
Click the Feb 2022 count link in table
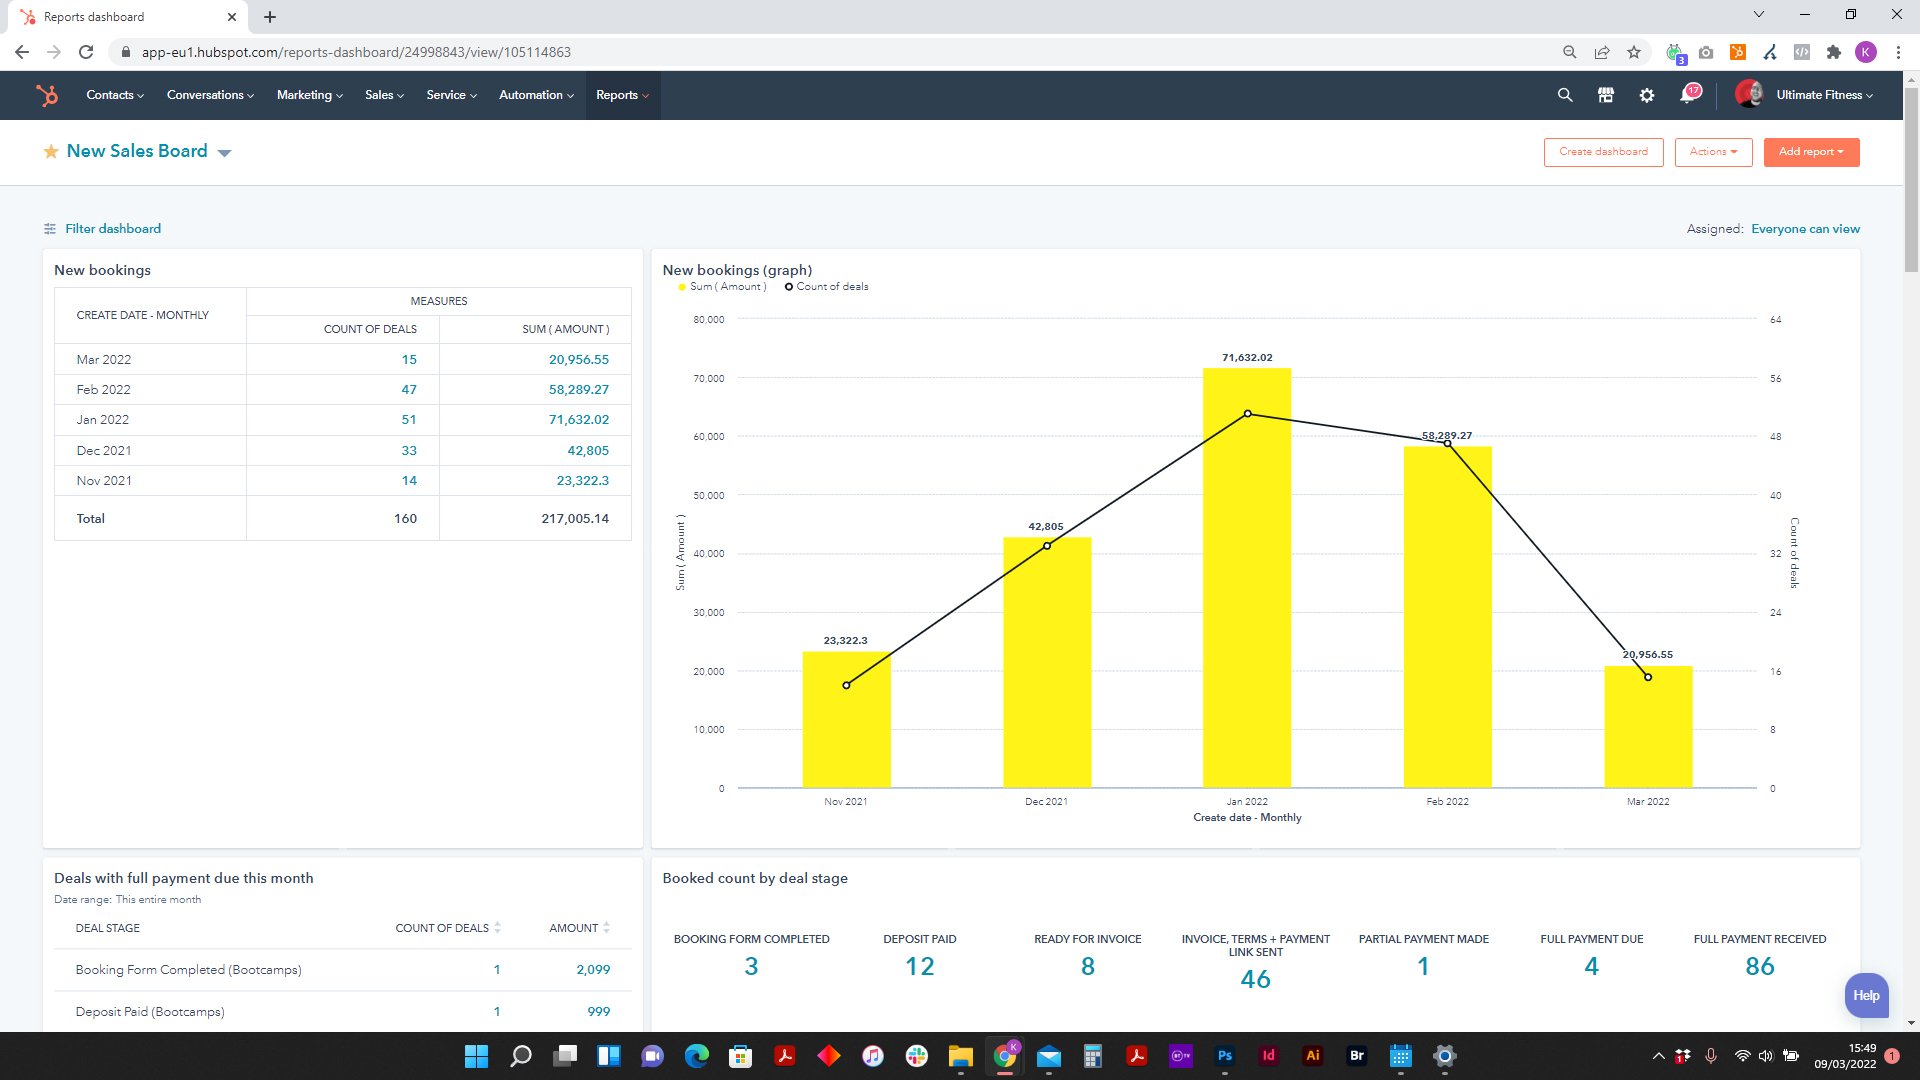[409, 389]
